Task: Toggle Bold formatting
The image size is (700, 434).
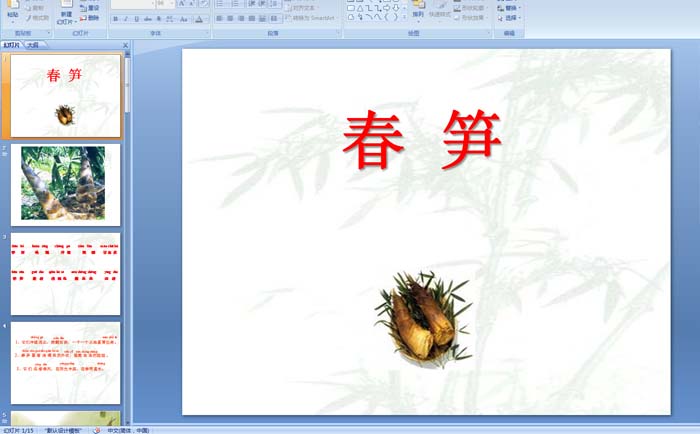Action: (x=116, y=19)
